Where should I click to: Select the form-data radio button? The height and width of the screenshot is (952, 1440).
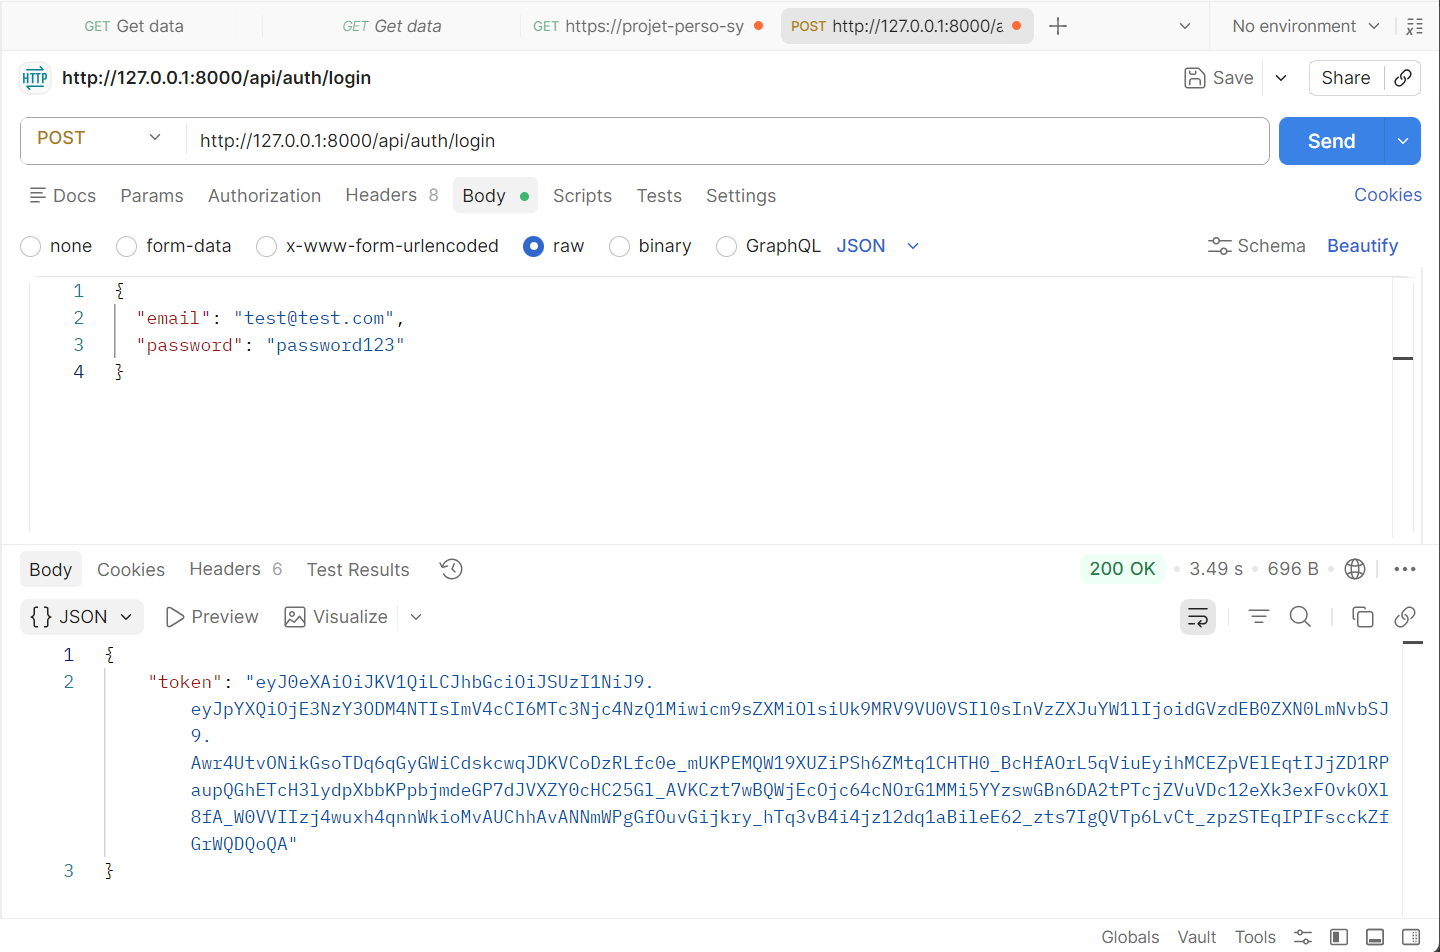click(x=127, y=246)
